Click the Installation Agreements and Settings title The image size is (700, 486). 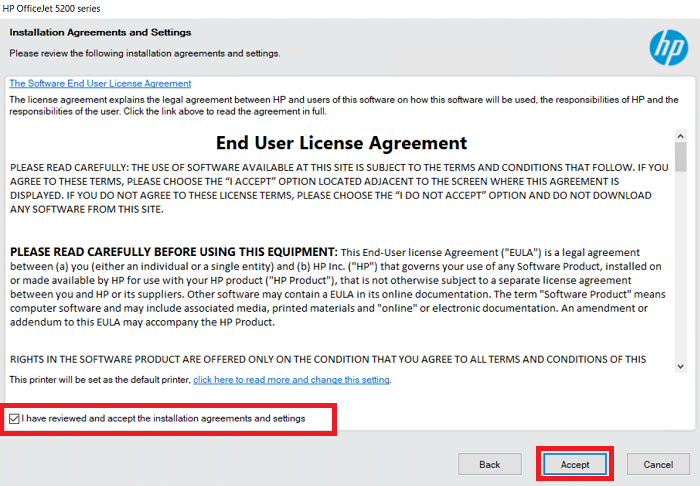[x=100, y=32]
